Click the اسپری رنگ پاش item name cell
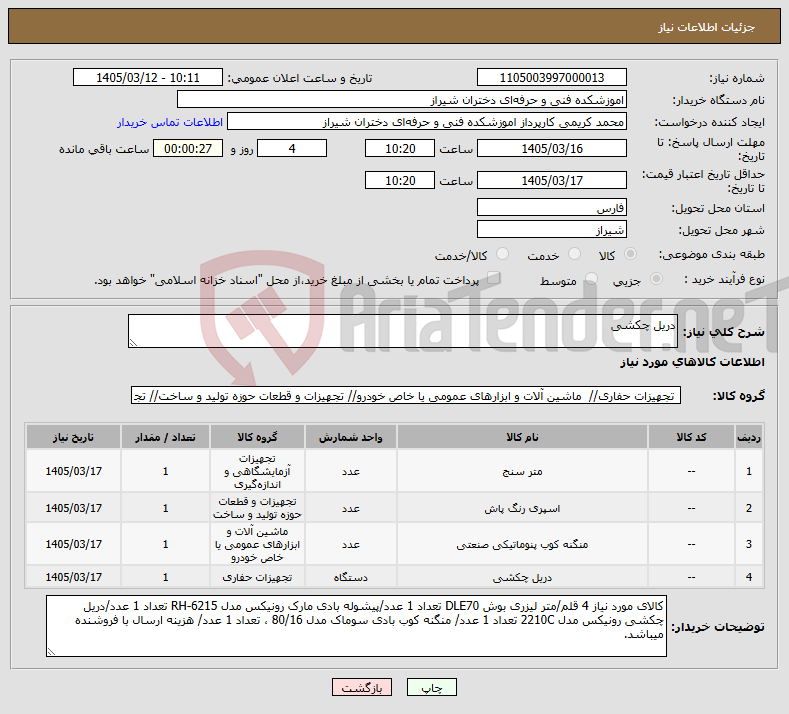 tap(522, 508)
